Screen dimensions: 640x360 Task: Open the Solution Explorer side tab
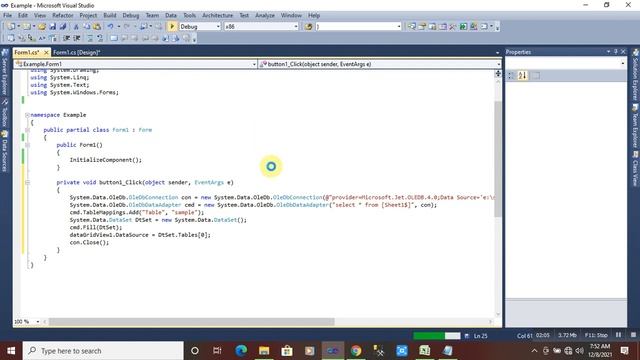point(635,76)
